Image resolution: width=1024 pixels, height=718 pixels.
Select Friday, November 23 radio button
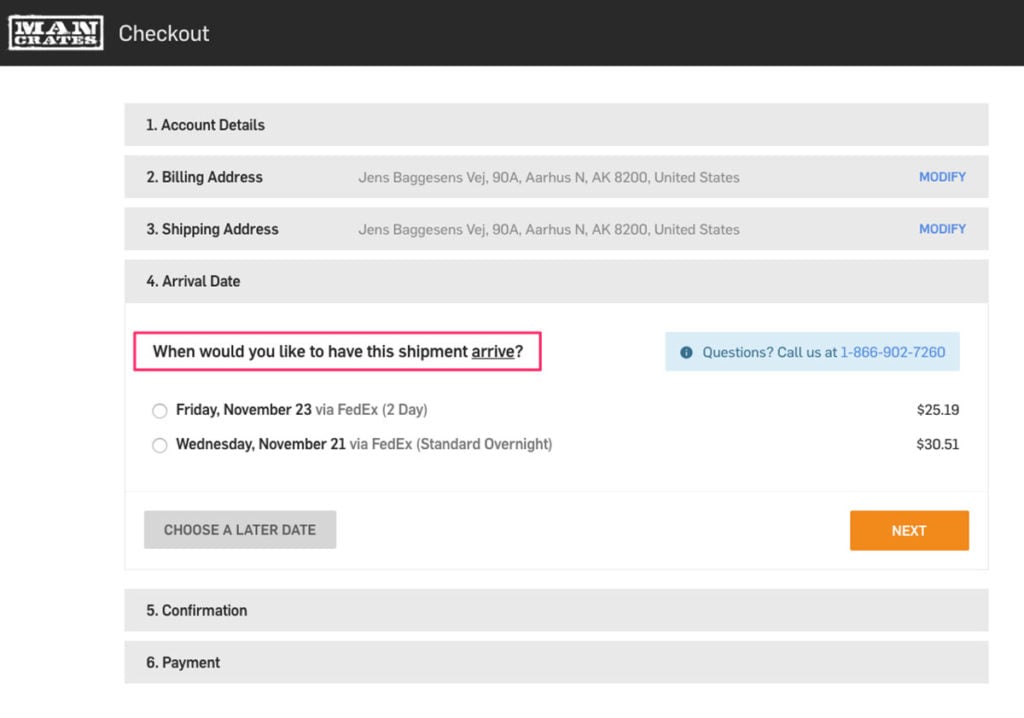[159, 410]
